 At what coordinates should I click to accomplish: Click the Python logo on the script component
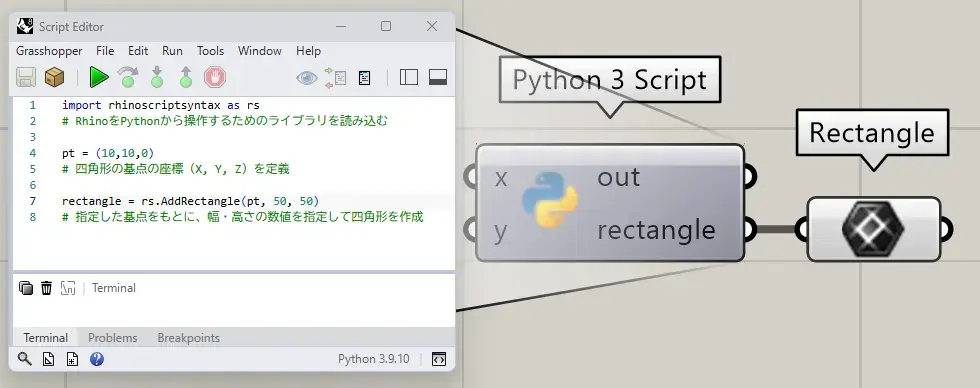[549, 199]
